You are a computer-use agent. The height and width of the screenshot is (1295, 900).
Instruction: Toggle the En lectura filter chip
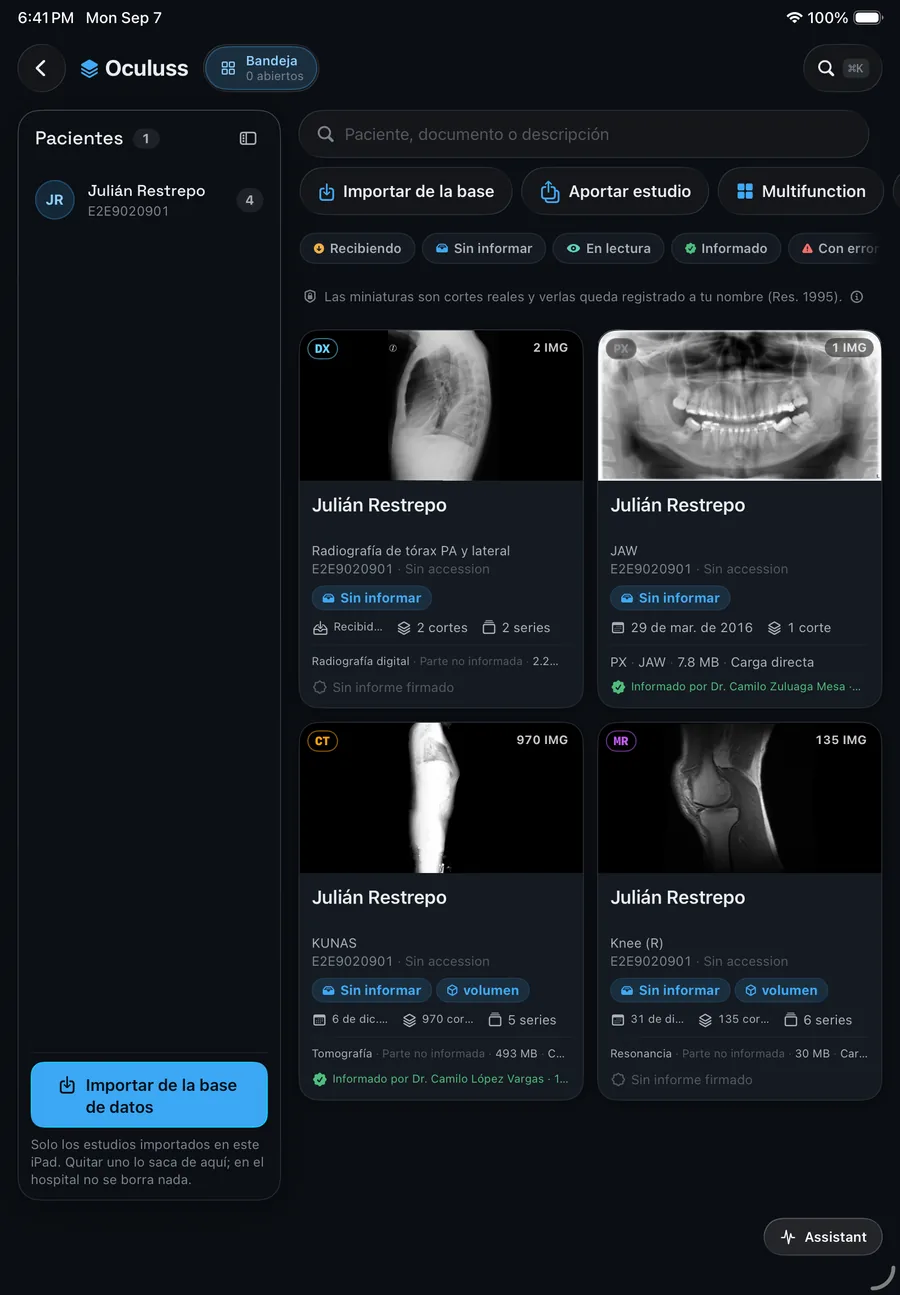click(x=608, y=248)
